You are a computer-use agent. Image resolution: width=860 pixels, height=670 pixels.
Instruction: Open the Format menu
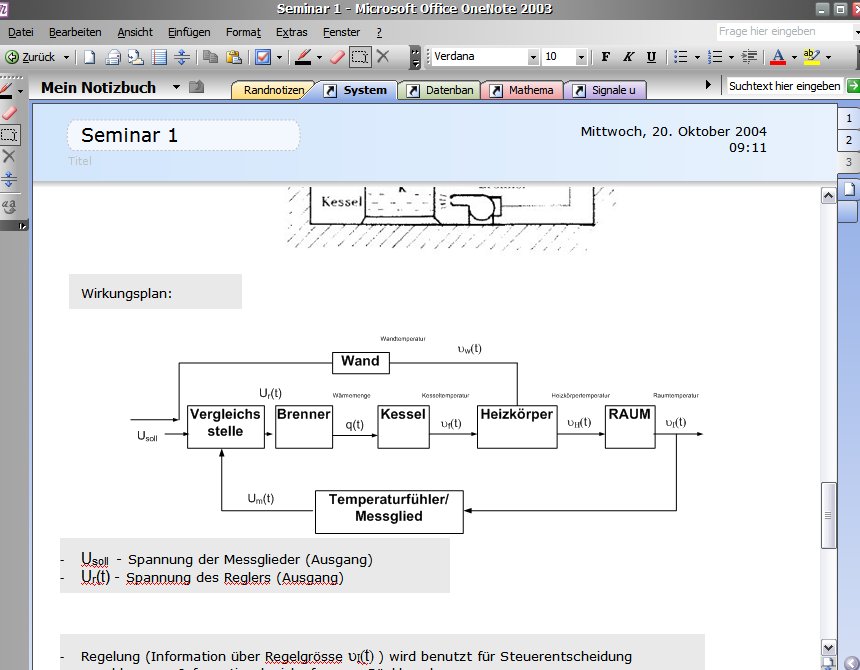click(x=243, y=32)
